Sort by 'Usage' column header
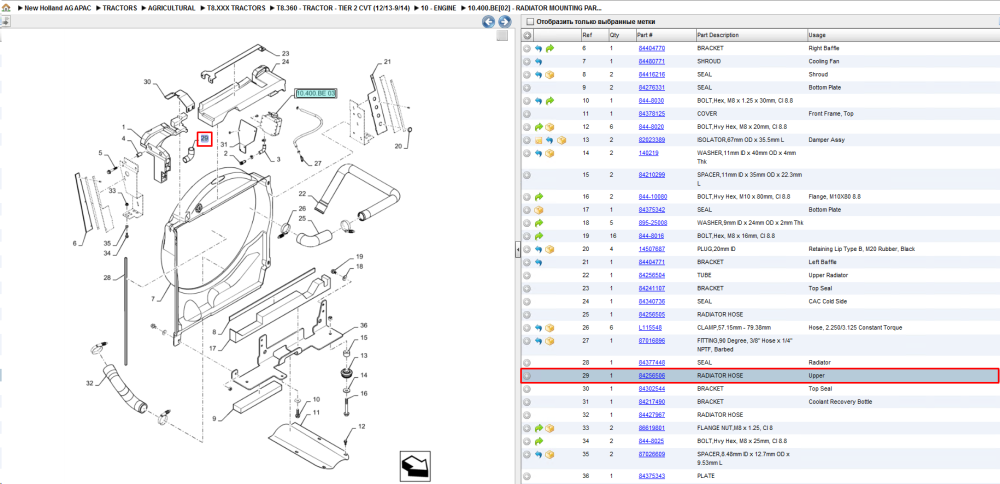Image resolution: width=1000 pixels, height=484 pixels. tap(817, 35)
